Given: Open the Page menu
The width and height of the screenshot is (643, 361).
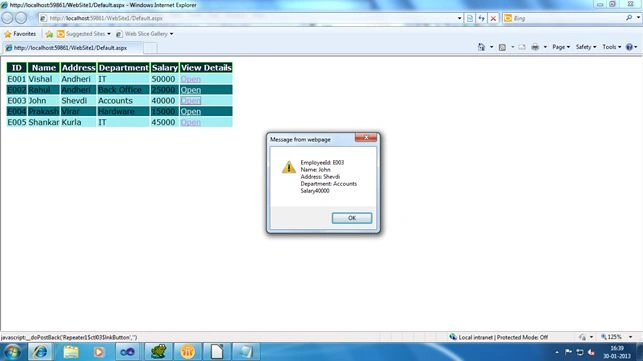Looking at the screenshot, I should click(561, 47).
